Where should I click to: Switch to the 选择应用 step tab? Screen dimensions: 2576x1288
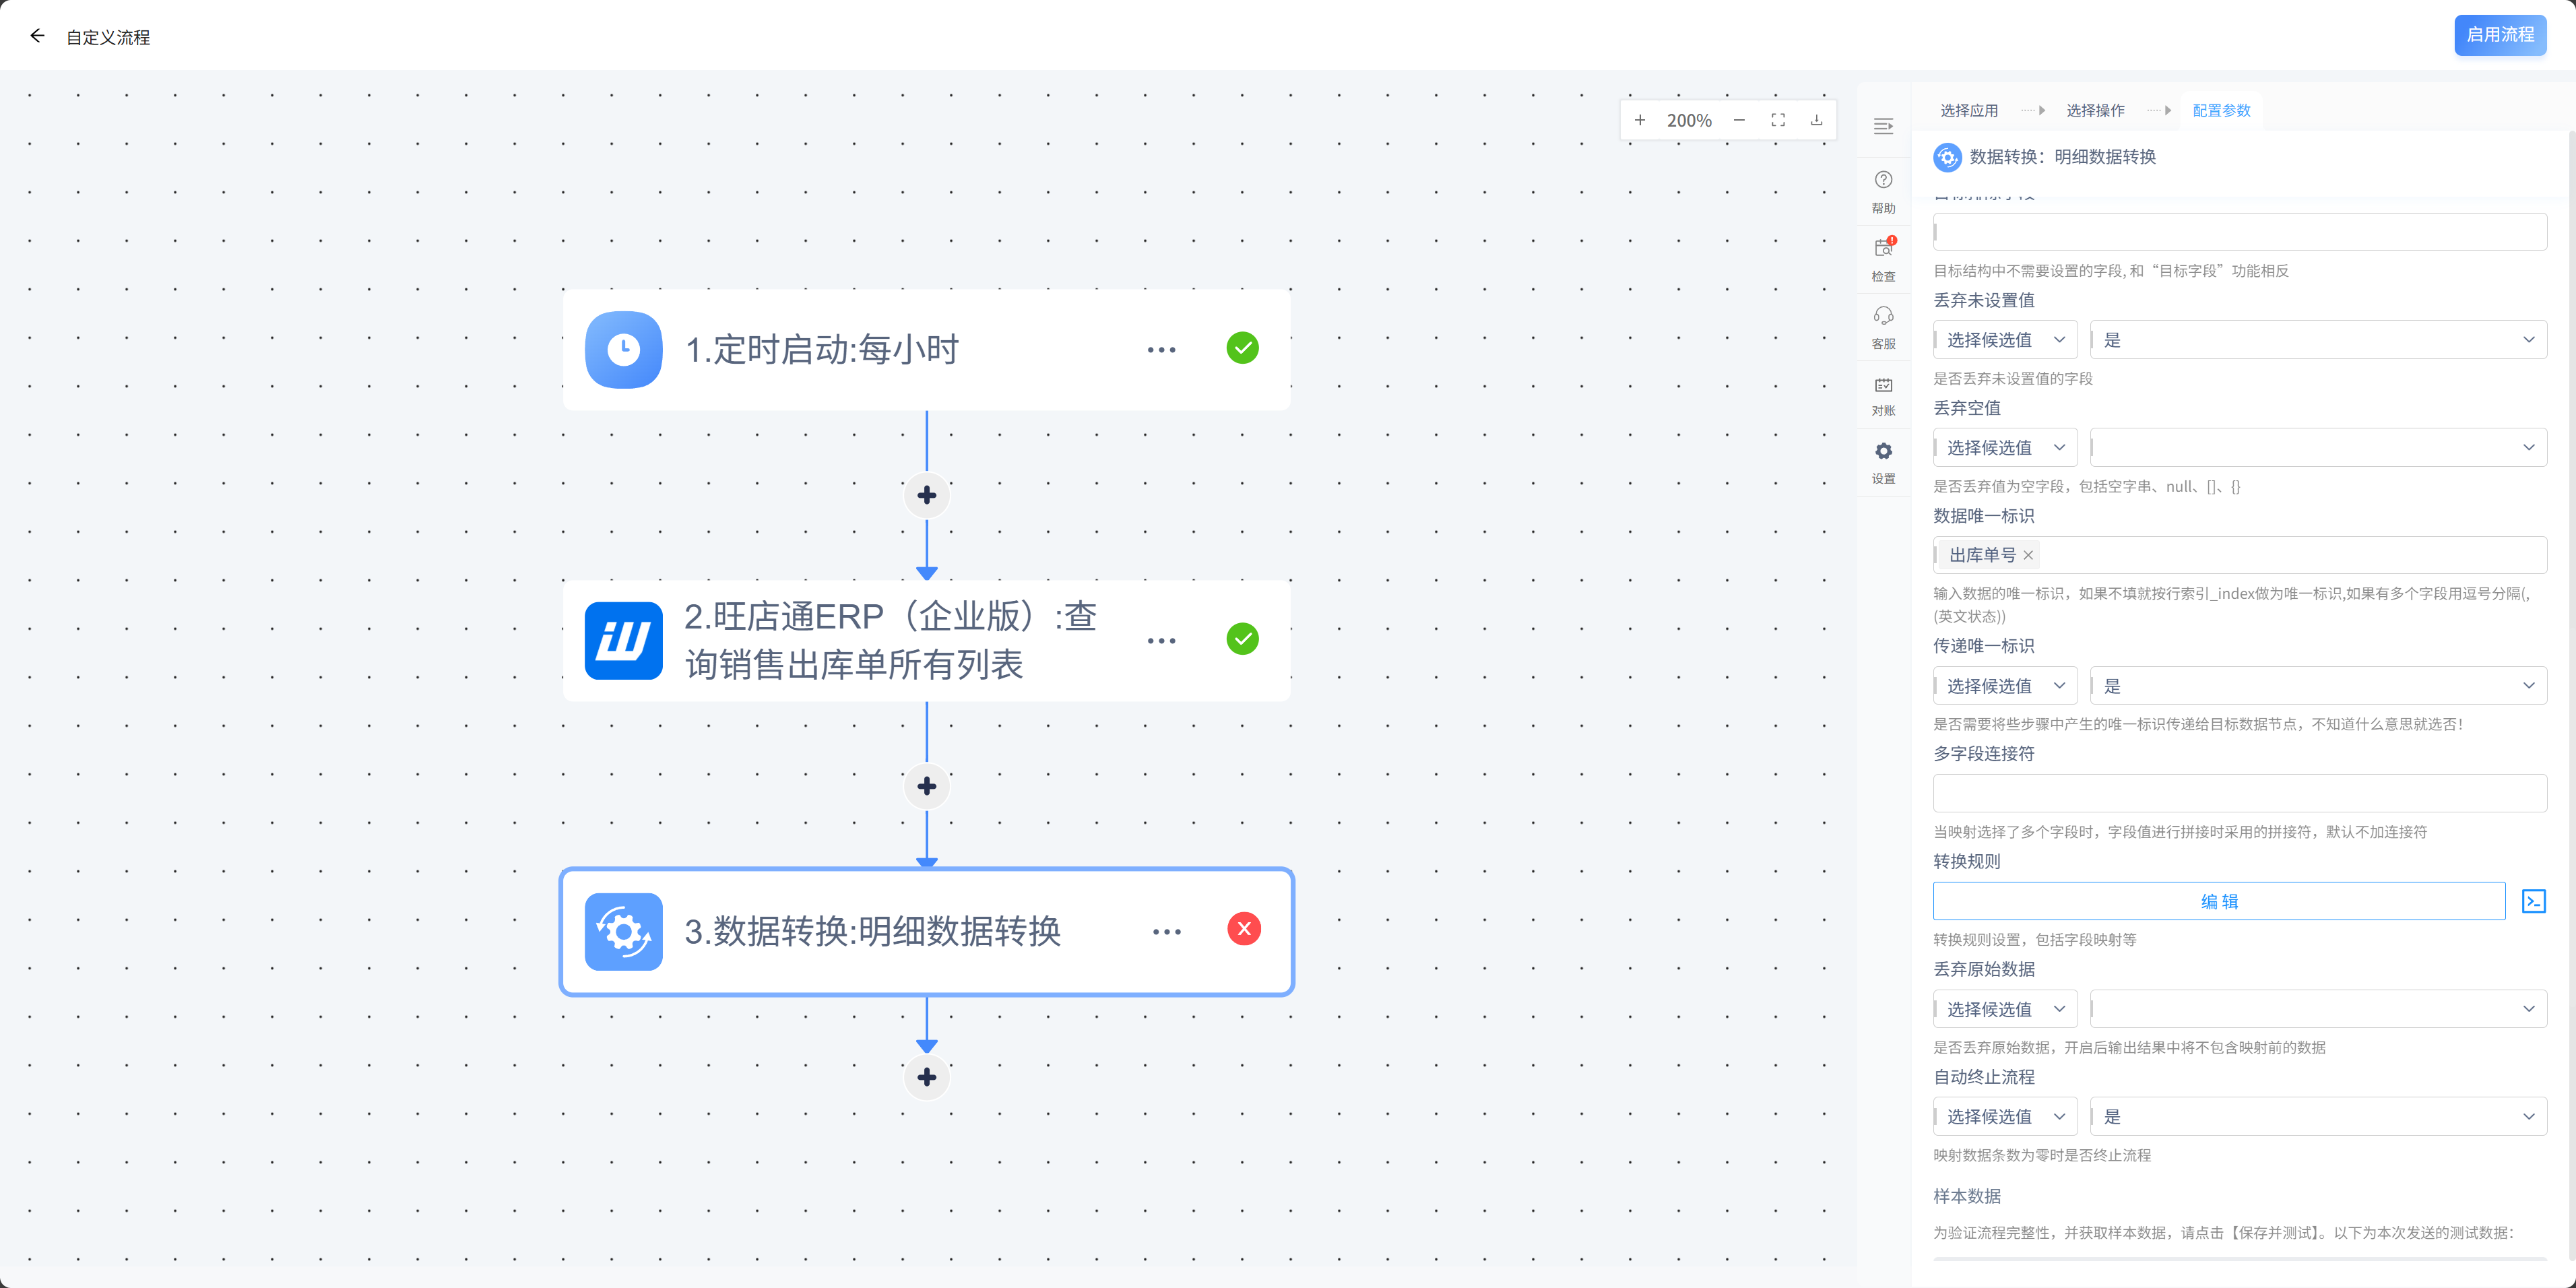click(x=1969, y=110)
